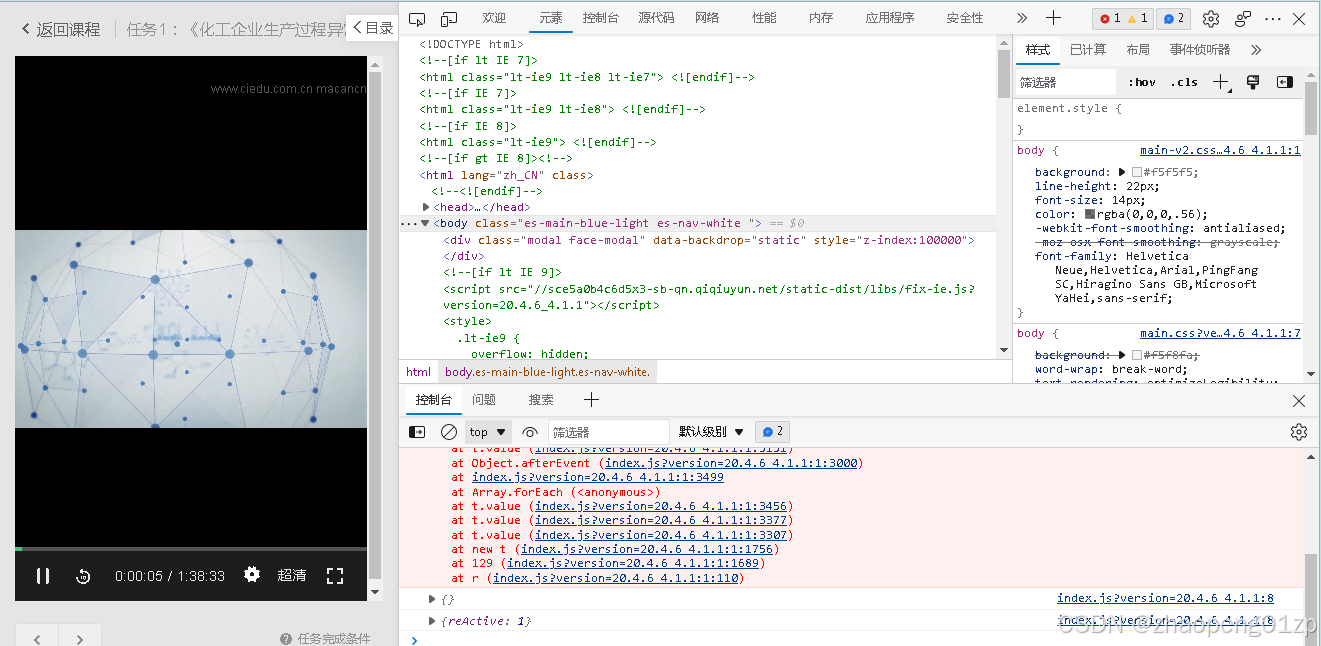Activate the DevTools inspect element tool
The width and height of the screenshot is (1321, 646).
click(x=418, y=18)
